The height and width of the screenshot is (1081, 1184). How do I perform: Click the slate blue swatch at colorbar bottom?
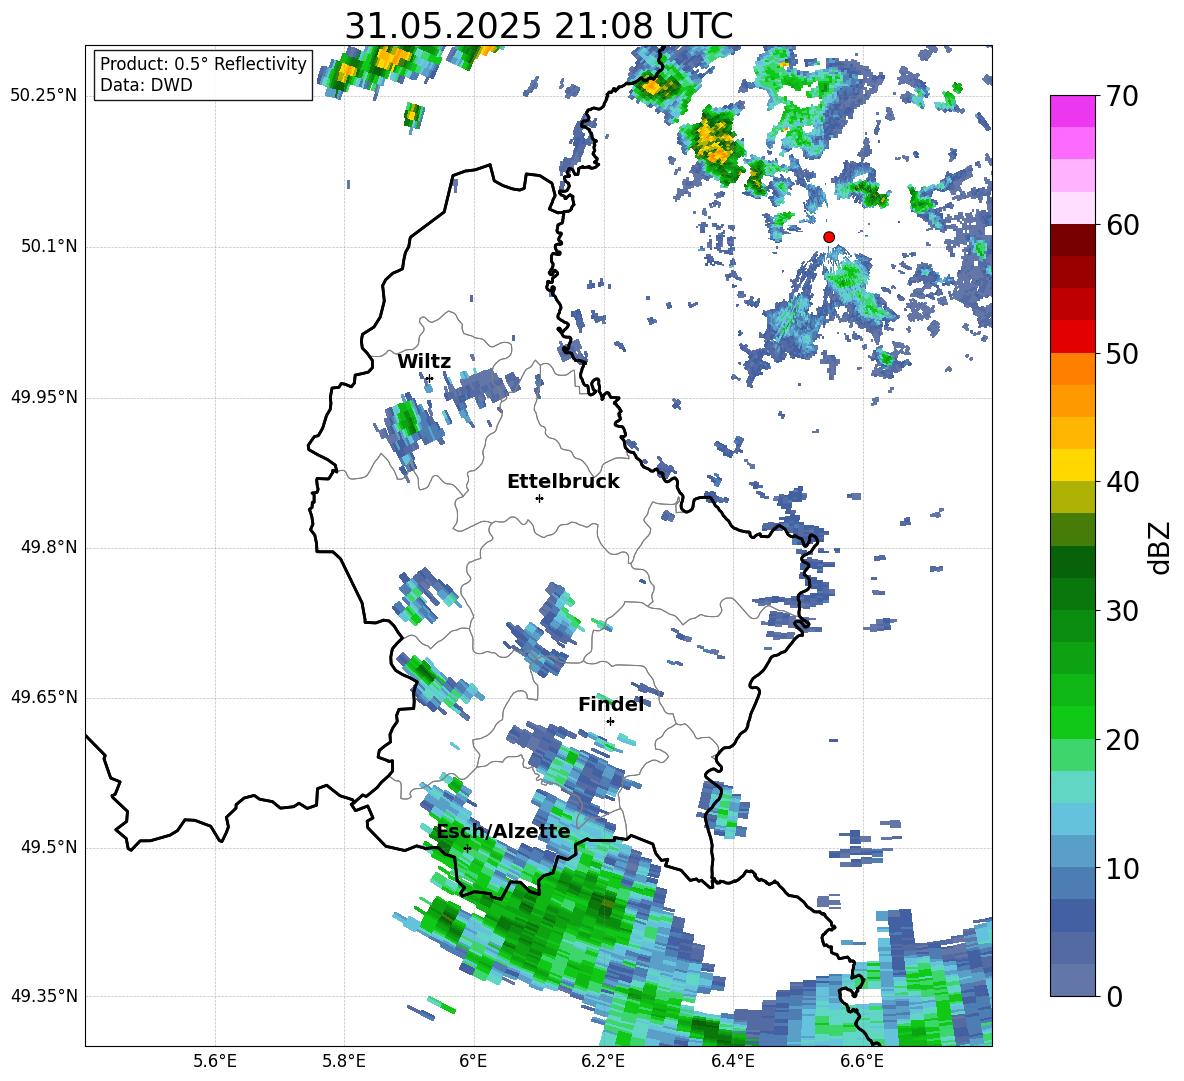[x=1072, y=980]
